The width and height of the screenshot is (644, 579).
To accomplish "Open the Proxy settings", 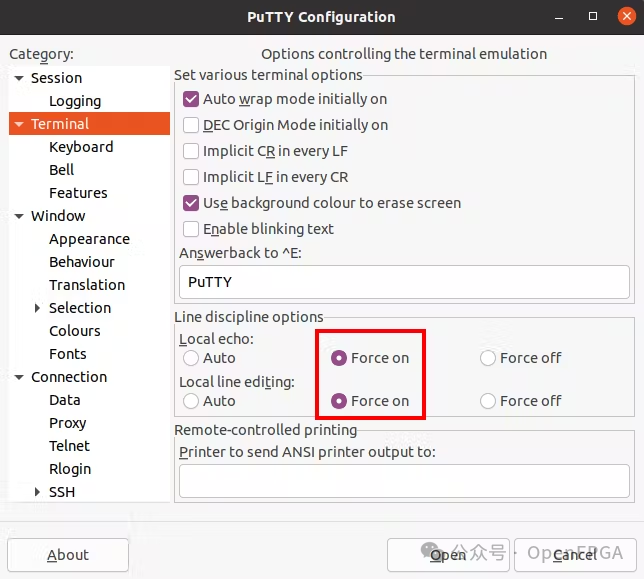I will pyautogui.click(x=68, y=423).
